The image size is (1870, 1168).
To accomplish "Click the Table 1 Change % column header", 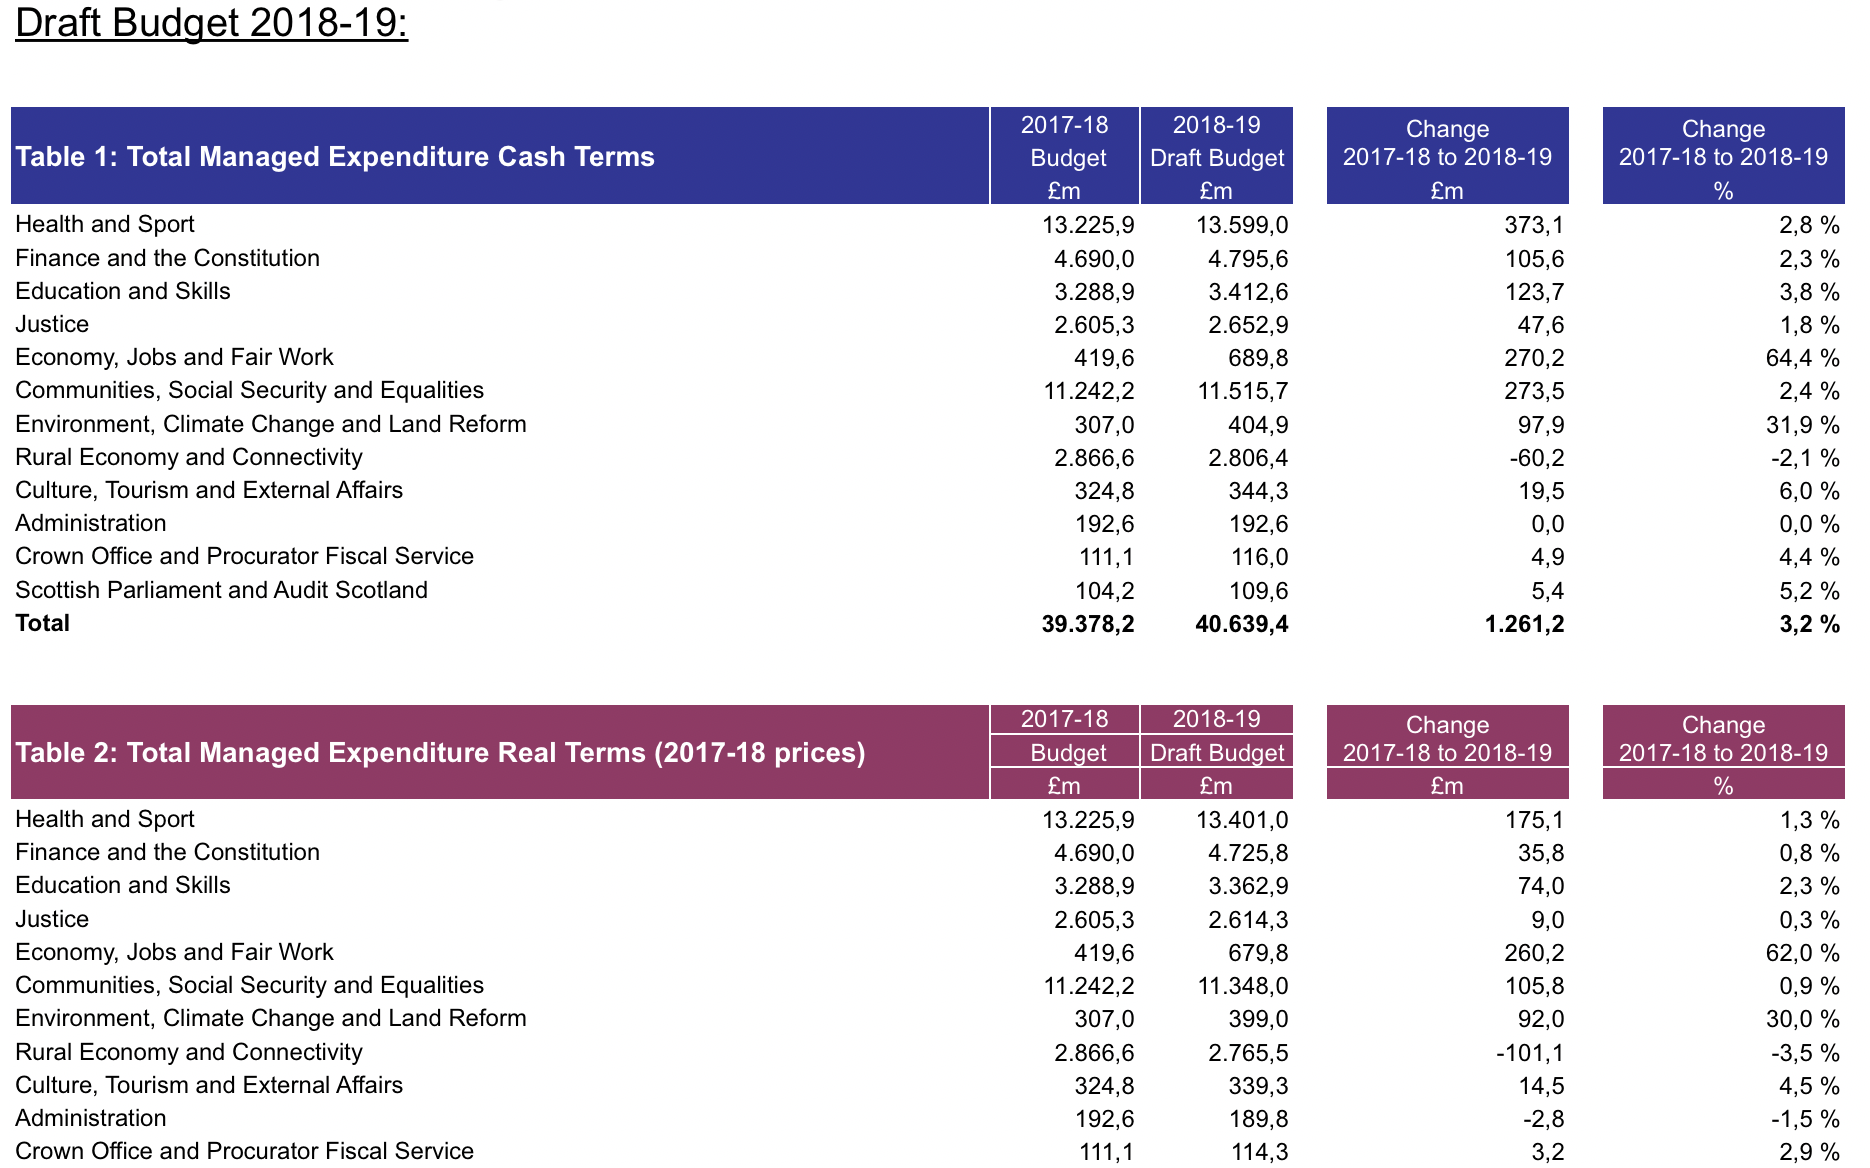I will [1723, 157].
